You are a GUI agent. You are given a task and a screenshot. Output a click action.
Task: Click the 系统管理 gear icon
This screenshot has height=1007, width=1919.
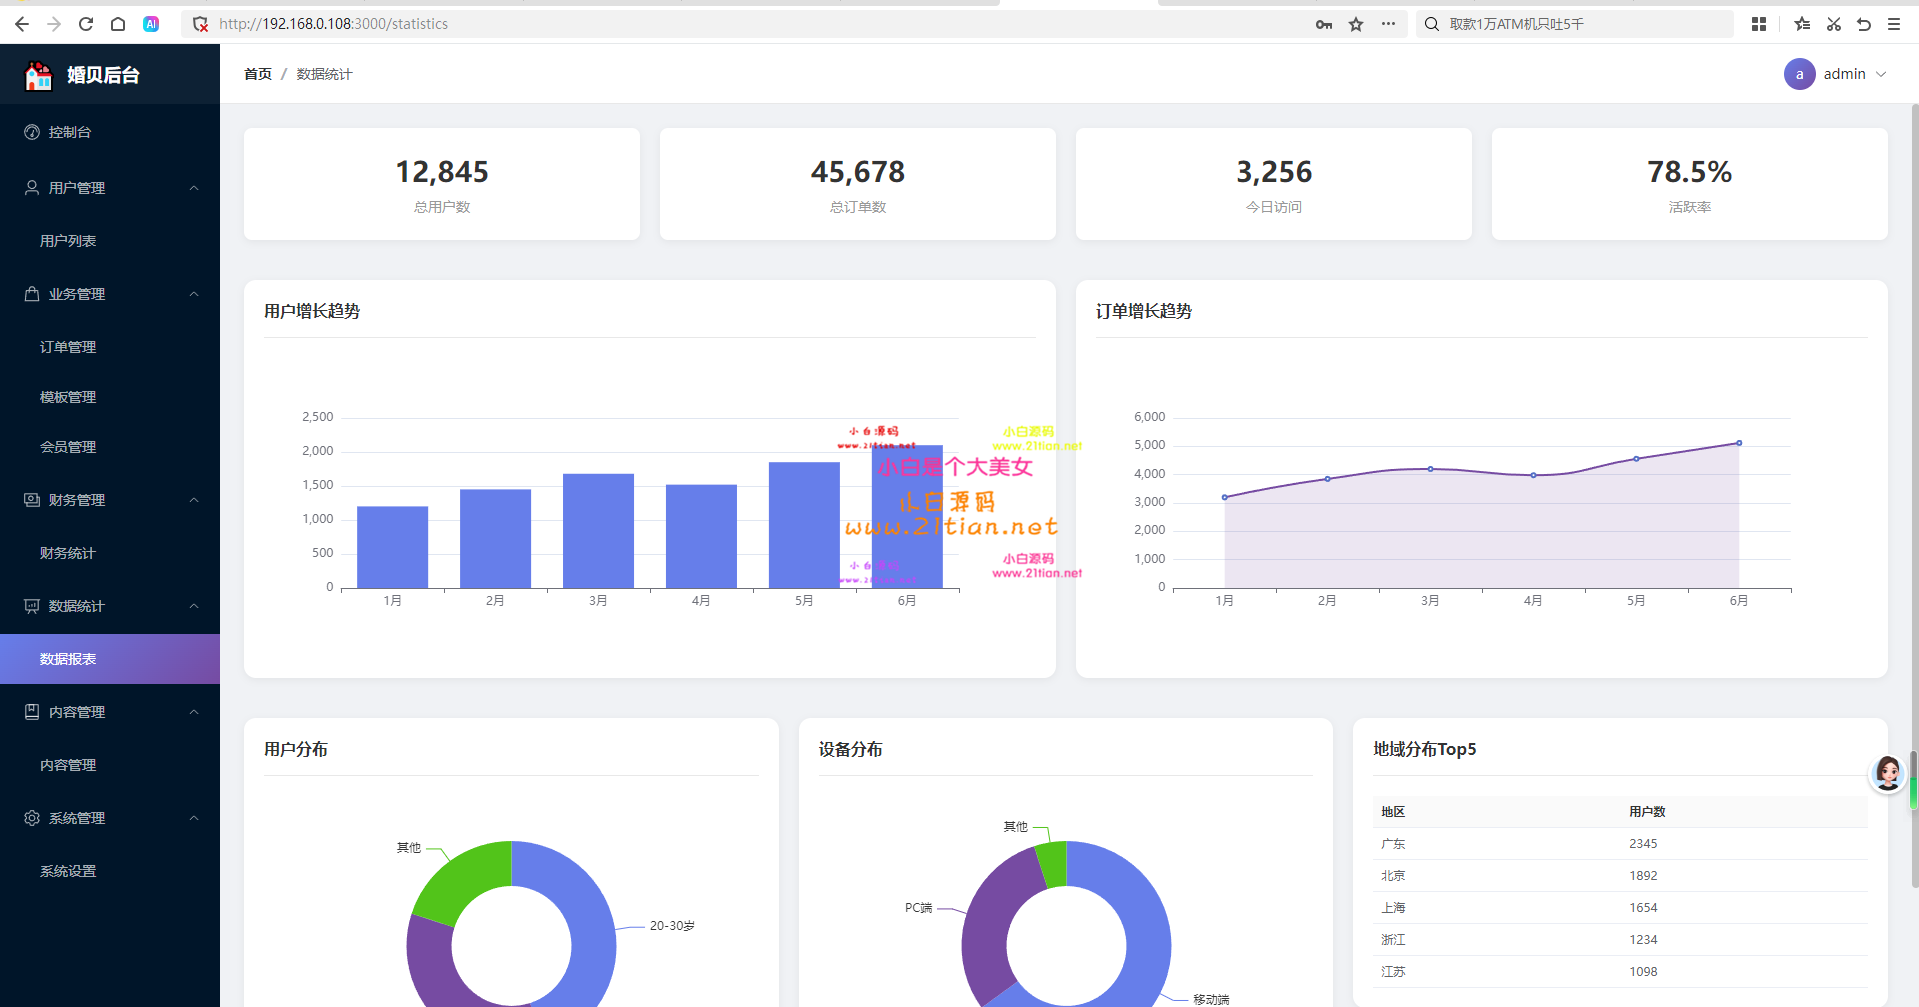[x=32, y=818]
